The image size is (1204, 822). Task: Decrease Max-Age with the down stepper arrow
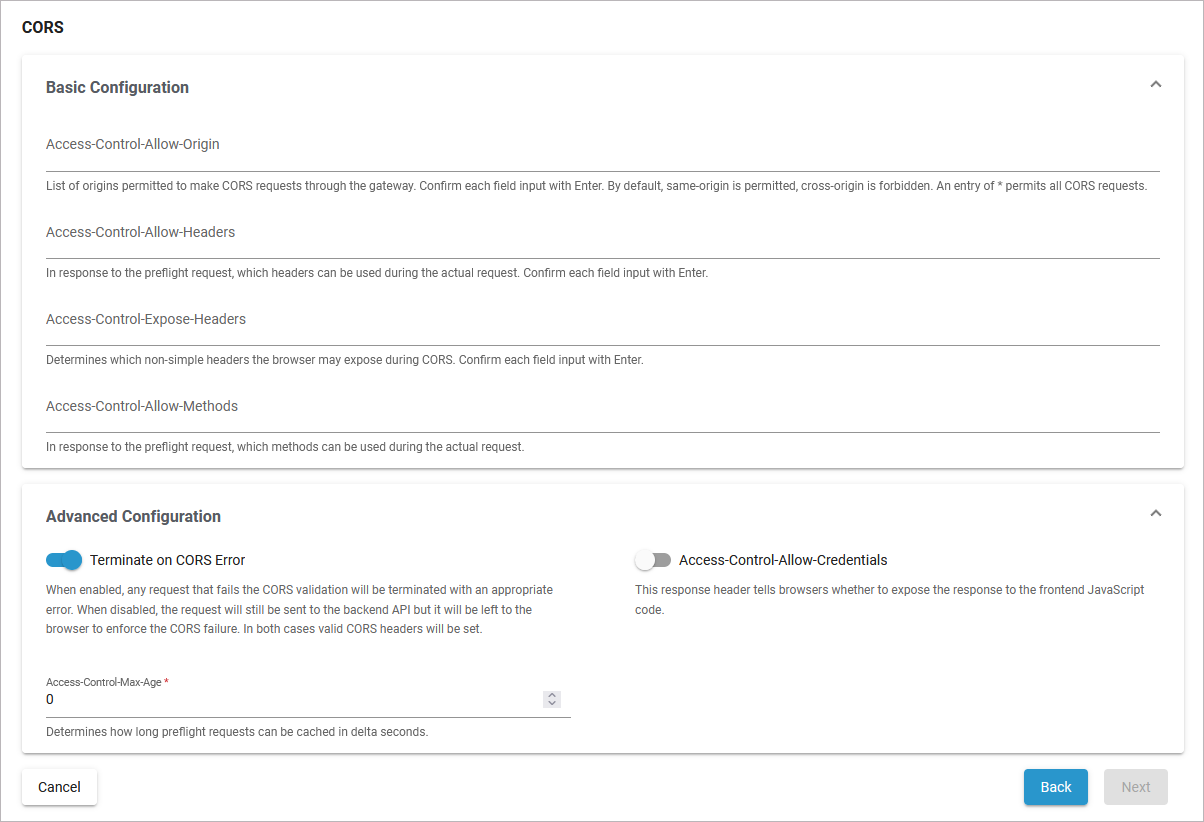pos(552,704)
